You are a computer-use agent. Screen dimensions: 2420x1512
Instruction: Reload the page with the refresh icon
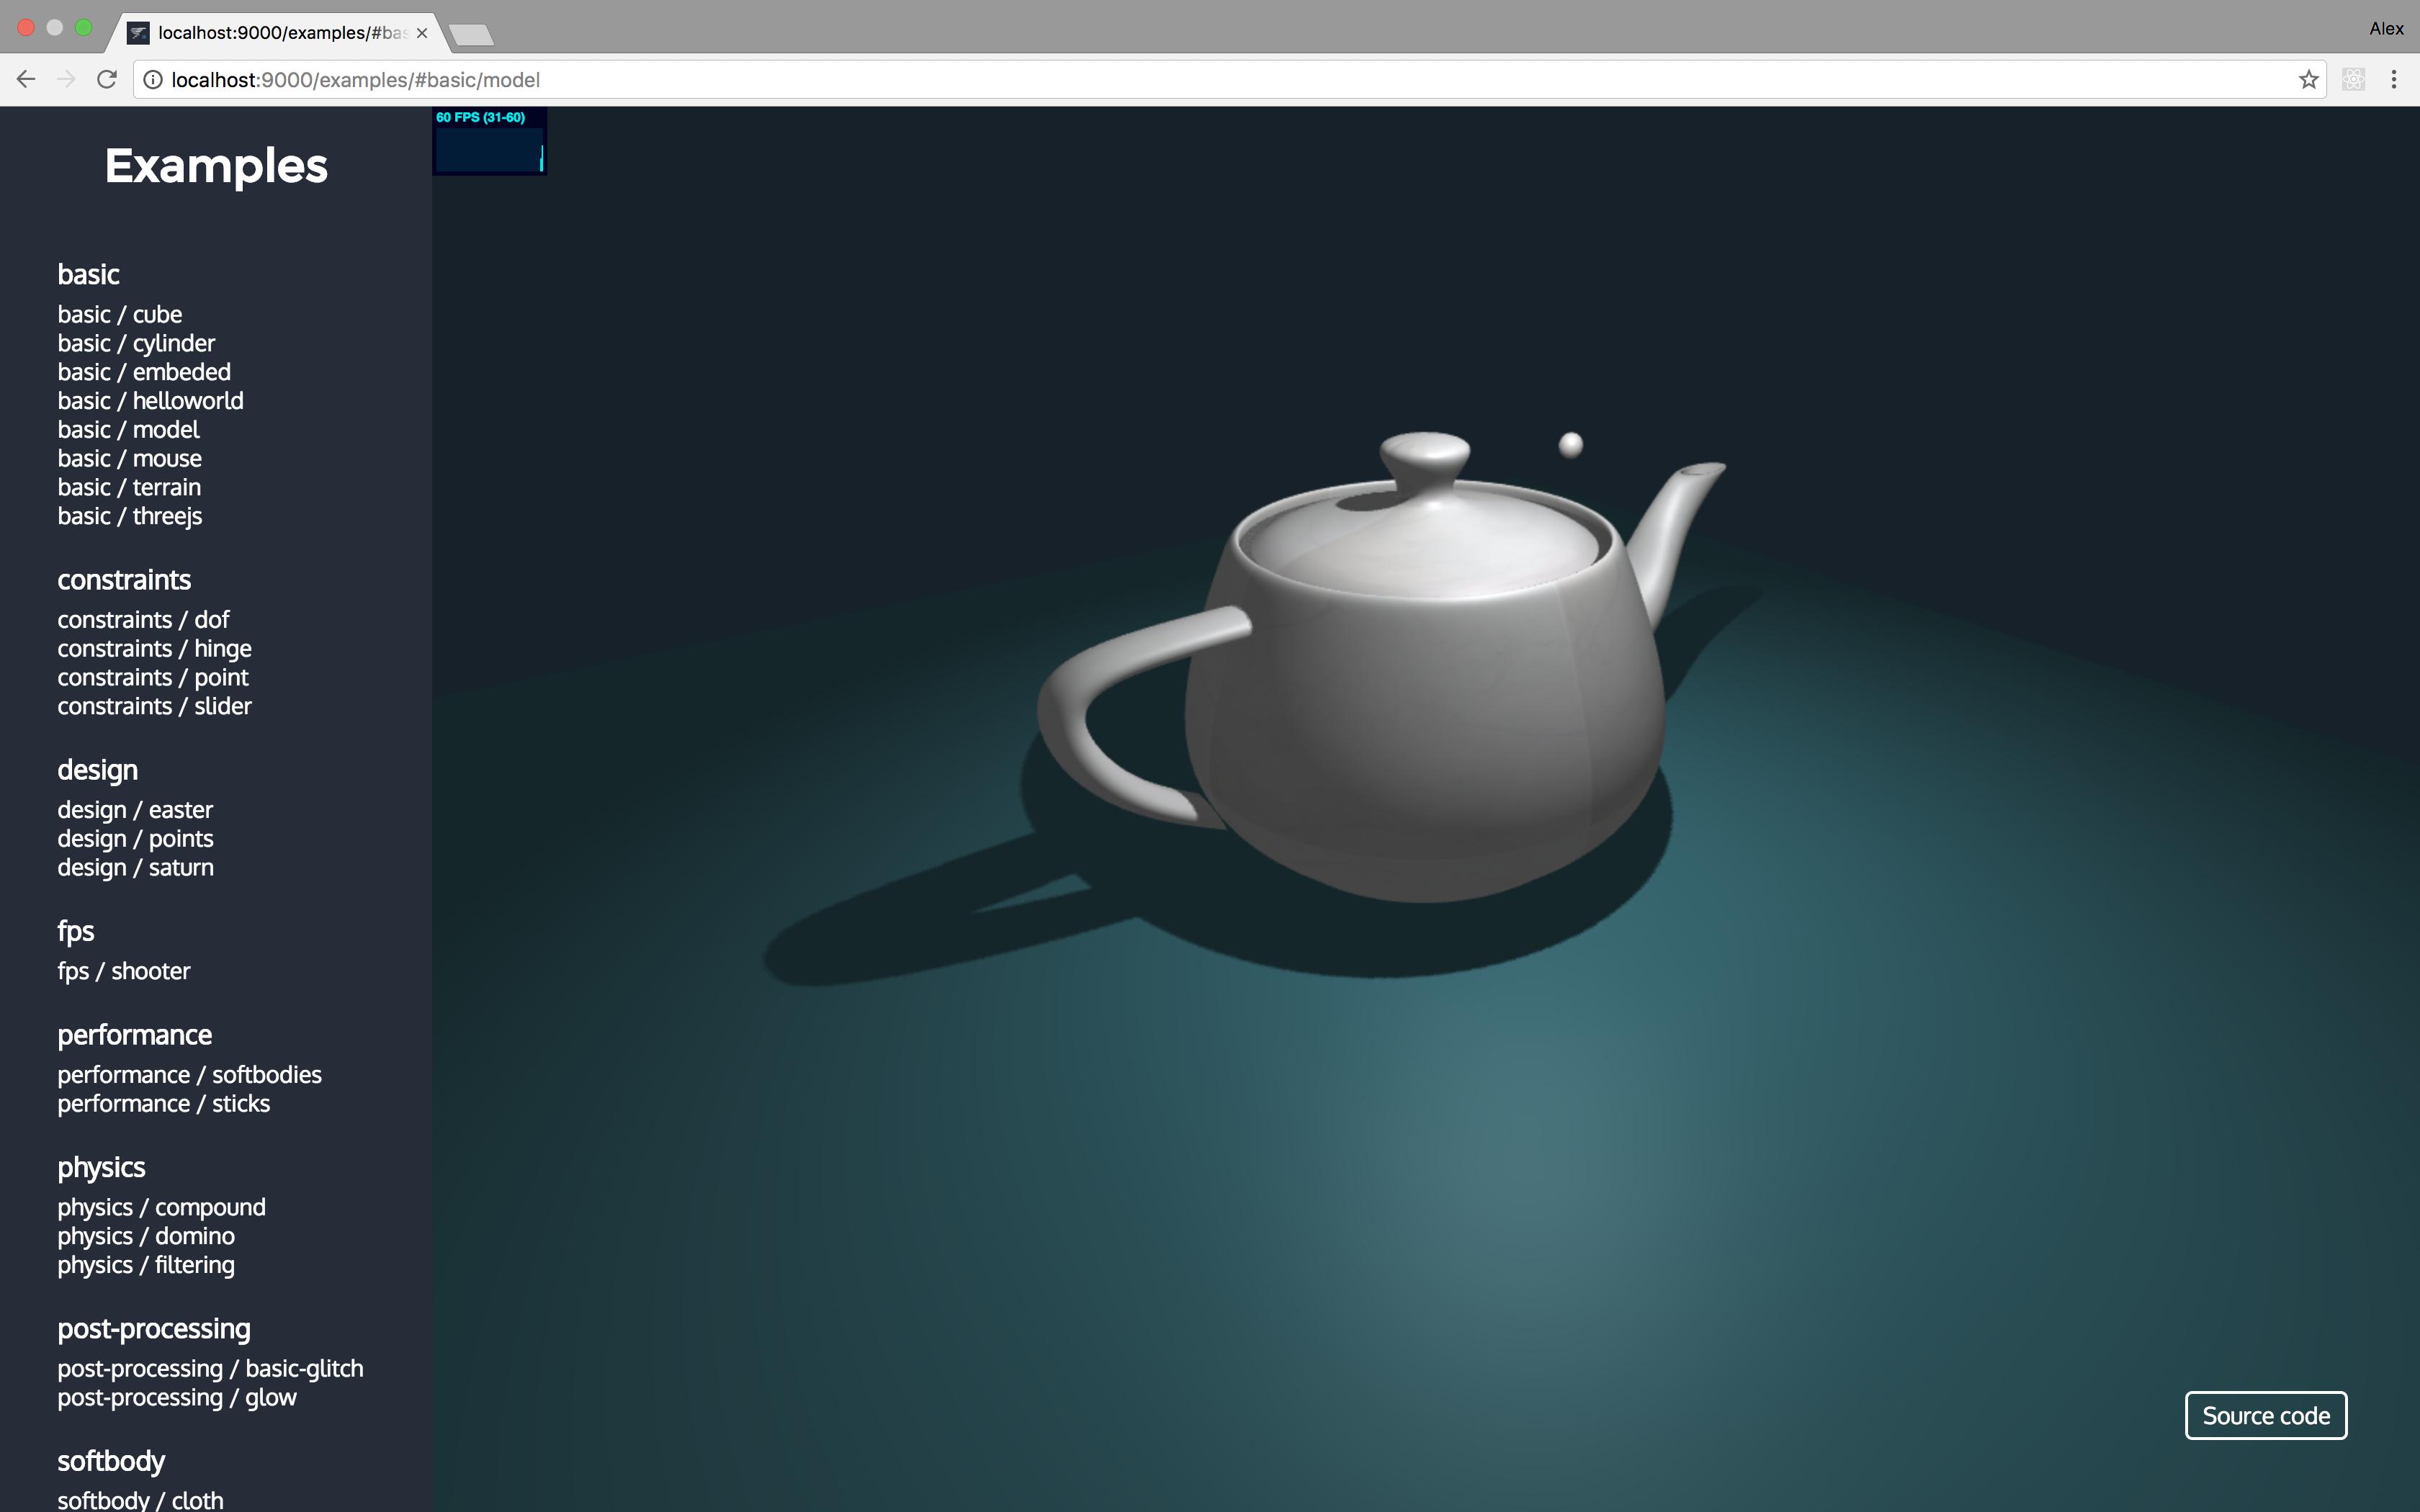click(107, 80)
